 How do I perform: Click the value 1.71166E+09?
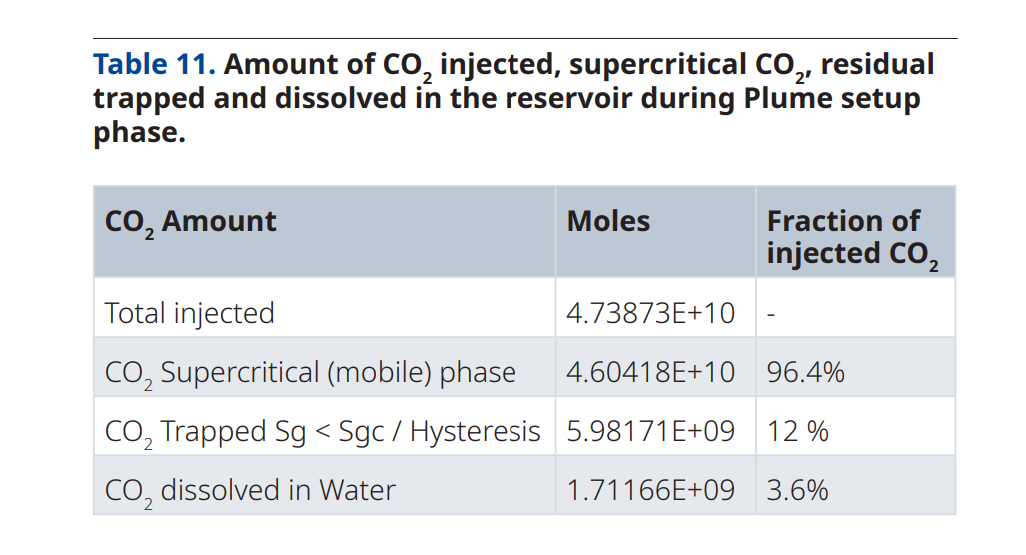[x=650, y=491]
